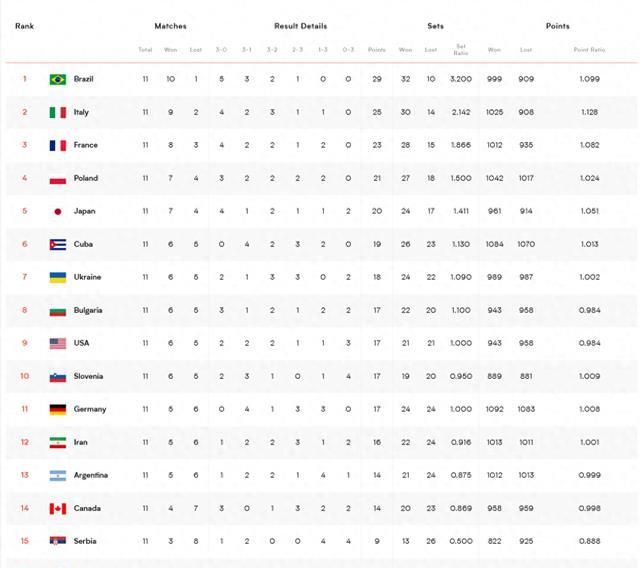Open the Argentina team link
This screenshot has height=568, width=640.
[91, 475]
